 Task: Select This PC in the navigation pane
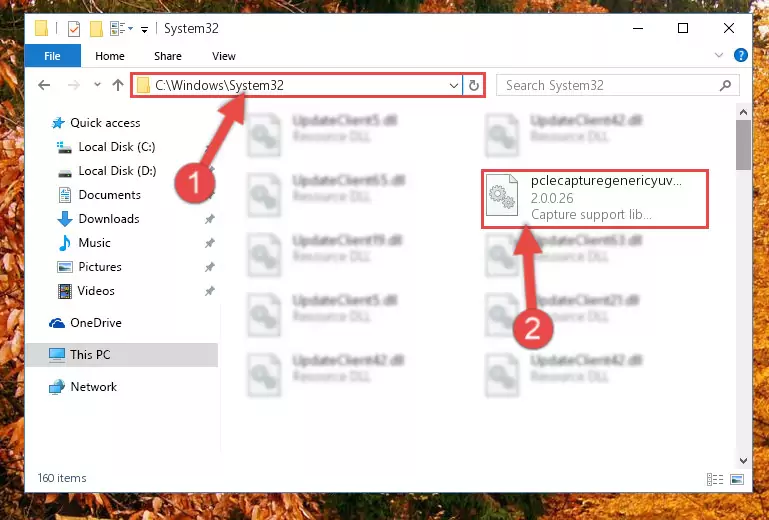[x=122, y=355]
